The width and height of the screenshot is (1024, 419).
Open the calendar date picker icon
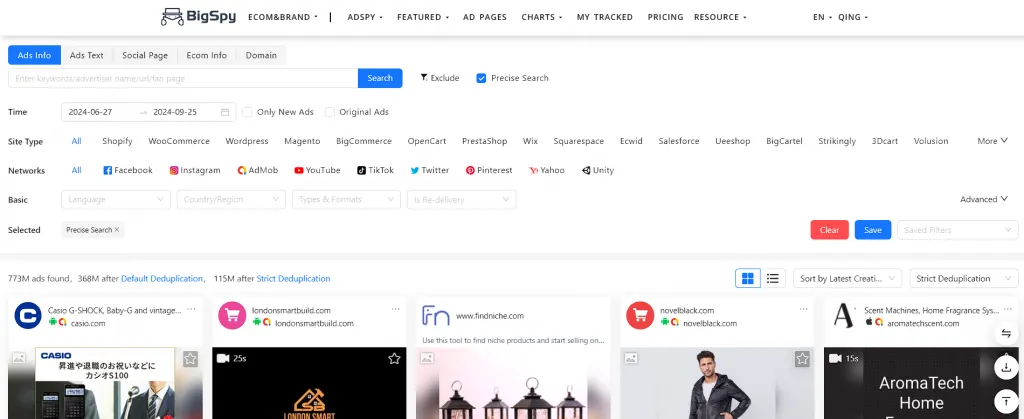click(x=226, y=112)
